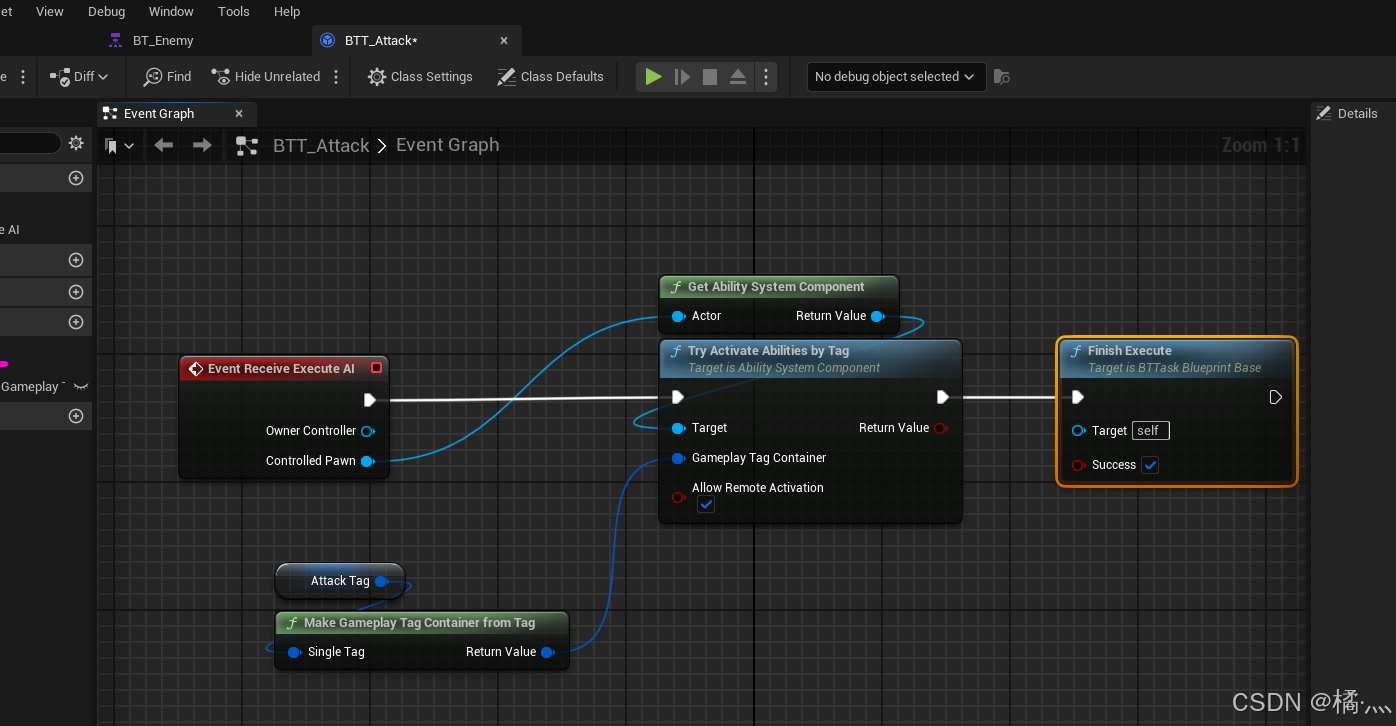This screenshot has height=726, width=1396.
Task: Click the Eject button in the play controls
Action: point(738,77)
